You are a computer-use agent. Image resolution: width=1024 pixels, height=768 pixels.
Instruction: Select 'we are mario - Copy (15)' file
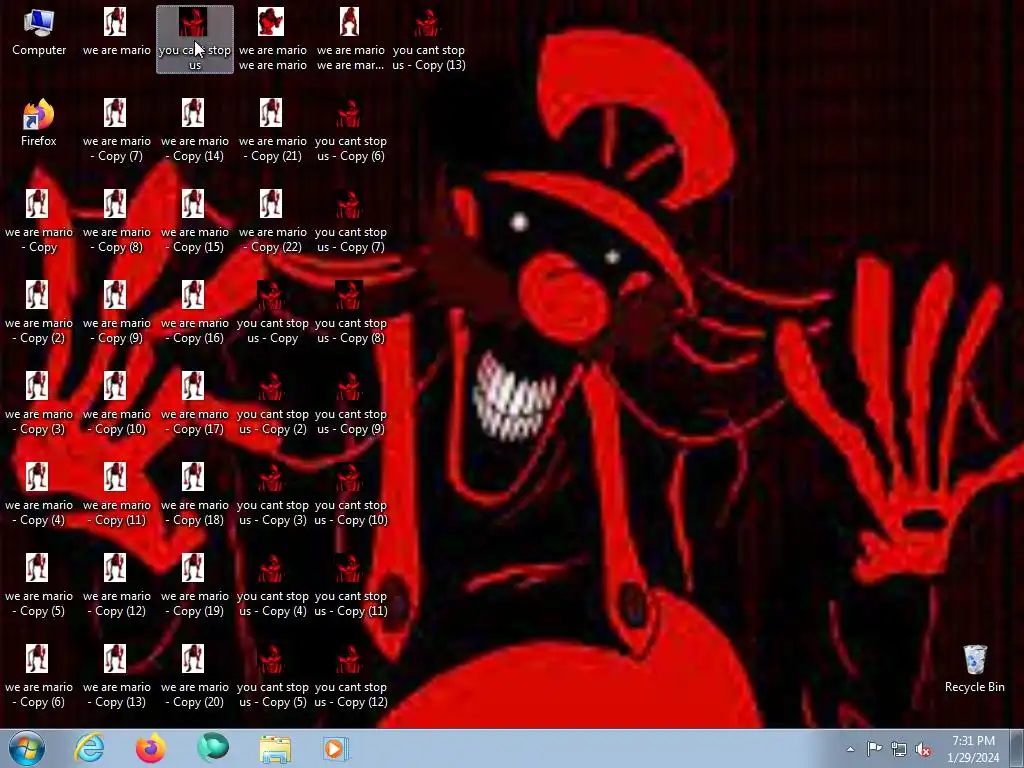point(195,221)
